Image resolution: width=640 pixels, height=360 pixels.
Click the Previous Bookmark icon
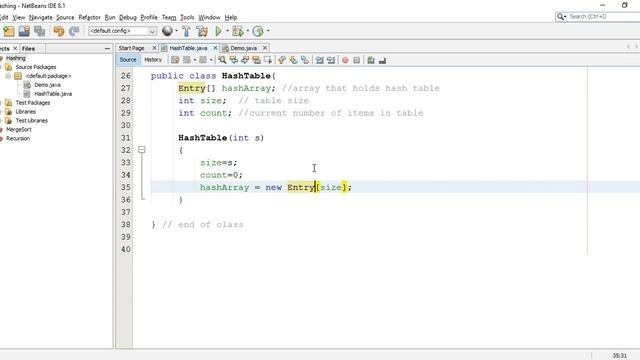[282, 60]
